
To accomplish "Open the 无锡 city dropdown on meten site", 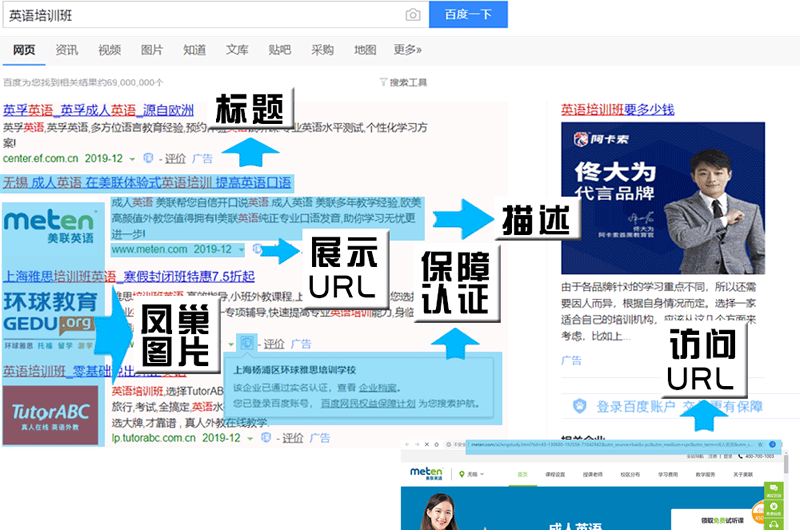I will point(474,474).
